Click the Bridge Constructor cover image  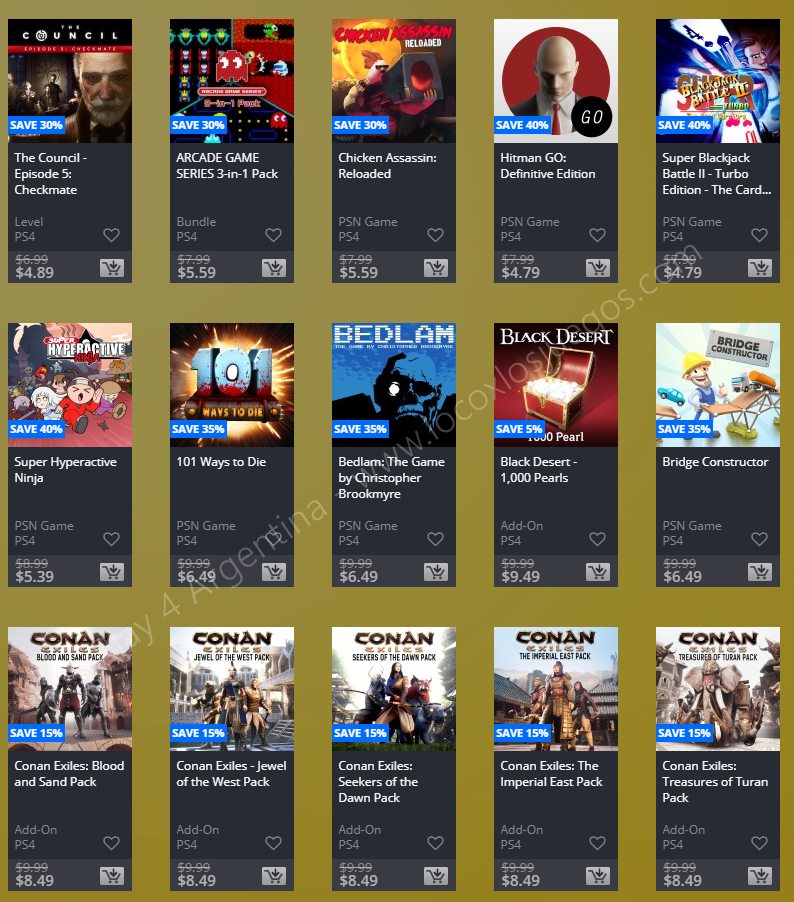point(717,385)
